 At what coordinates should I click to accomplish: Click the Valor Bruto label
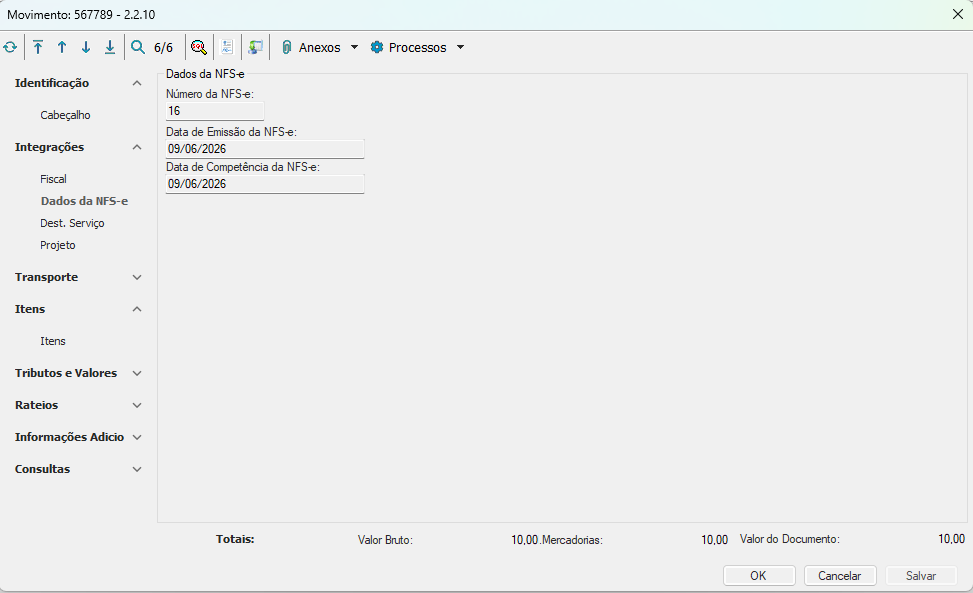pyautogui.click(x=385, y=540)
